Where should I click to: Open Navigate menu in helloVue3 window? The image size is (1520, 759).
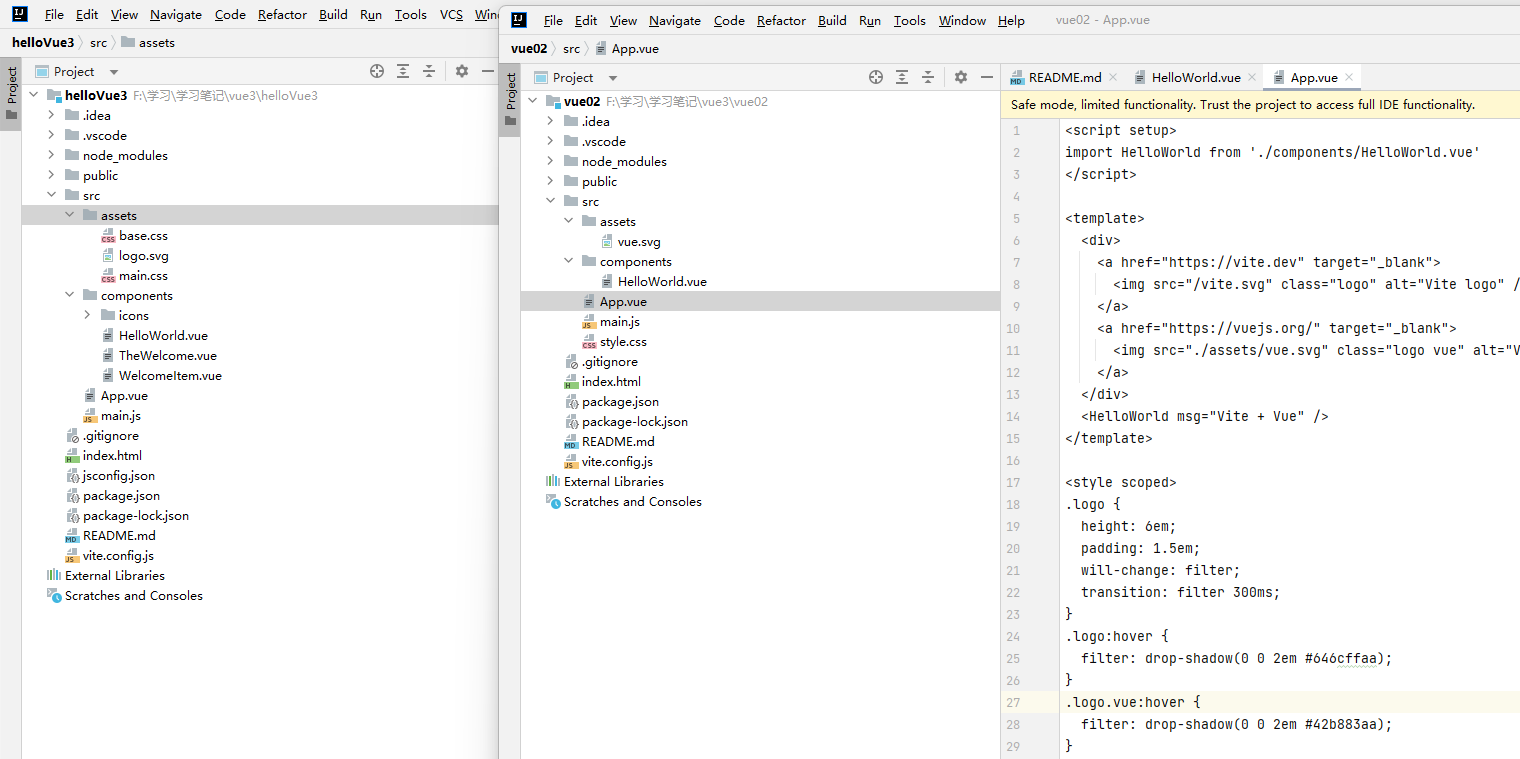coord(176,14)
